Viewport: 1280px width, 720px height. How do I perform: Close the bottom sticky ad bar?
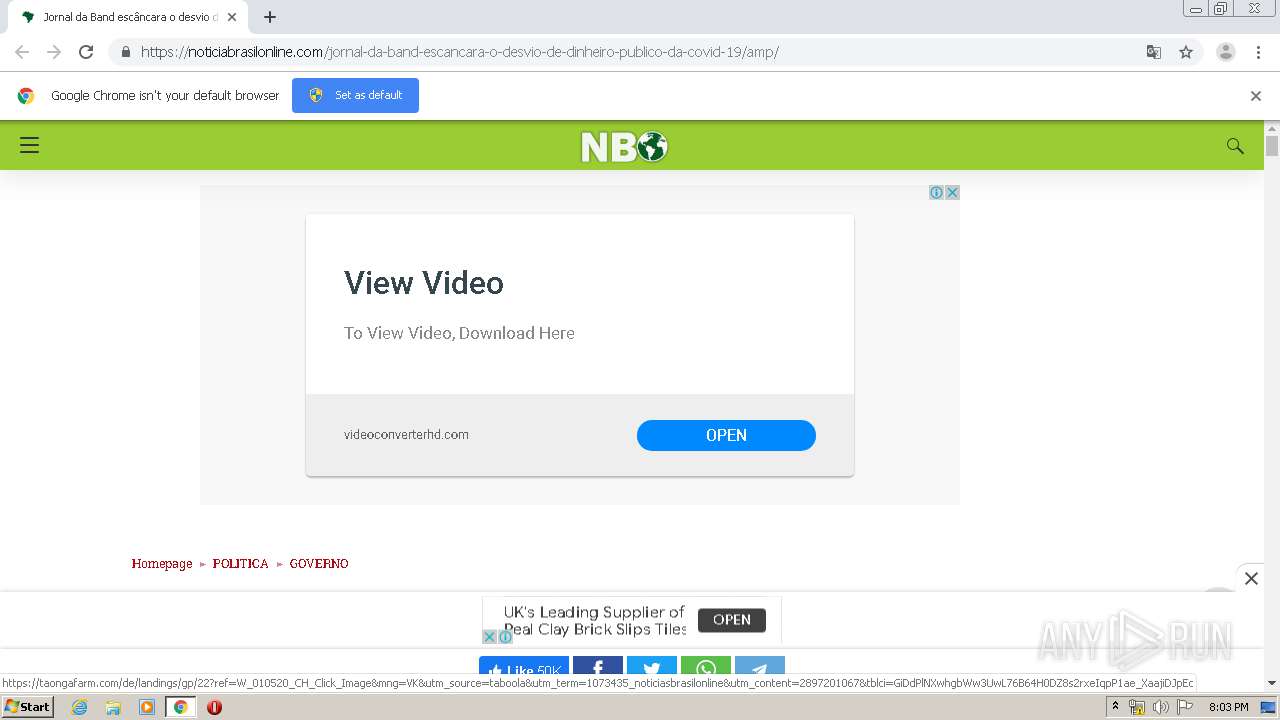1251,578
